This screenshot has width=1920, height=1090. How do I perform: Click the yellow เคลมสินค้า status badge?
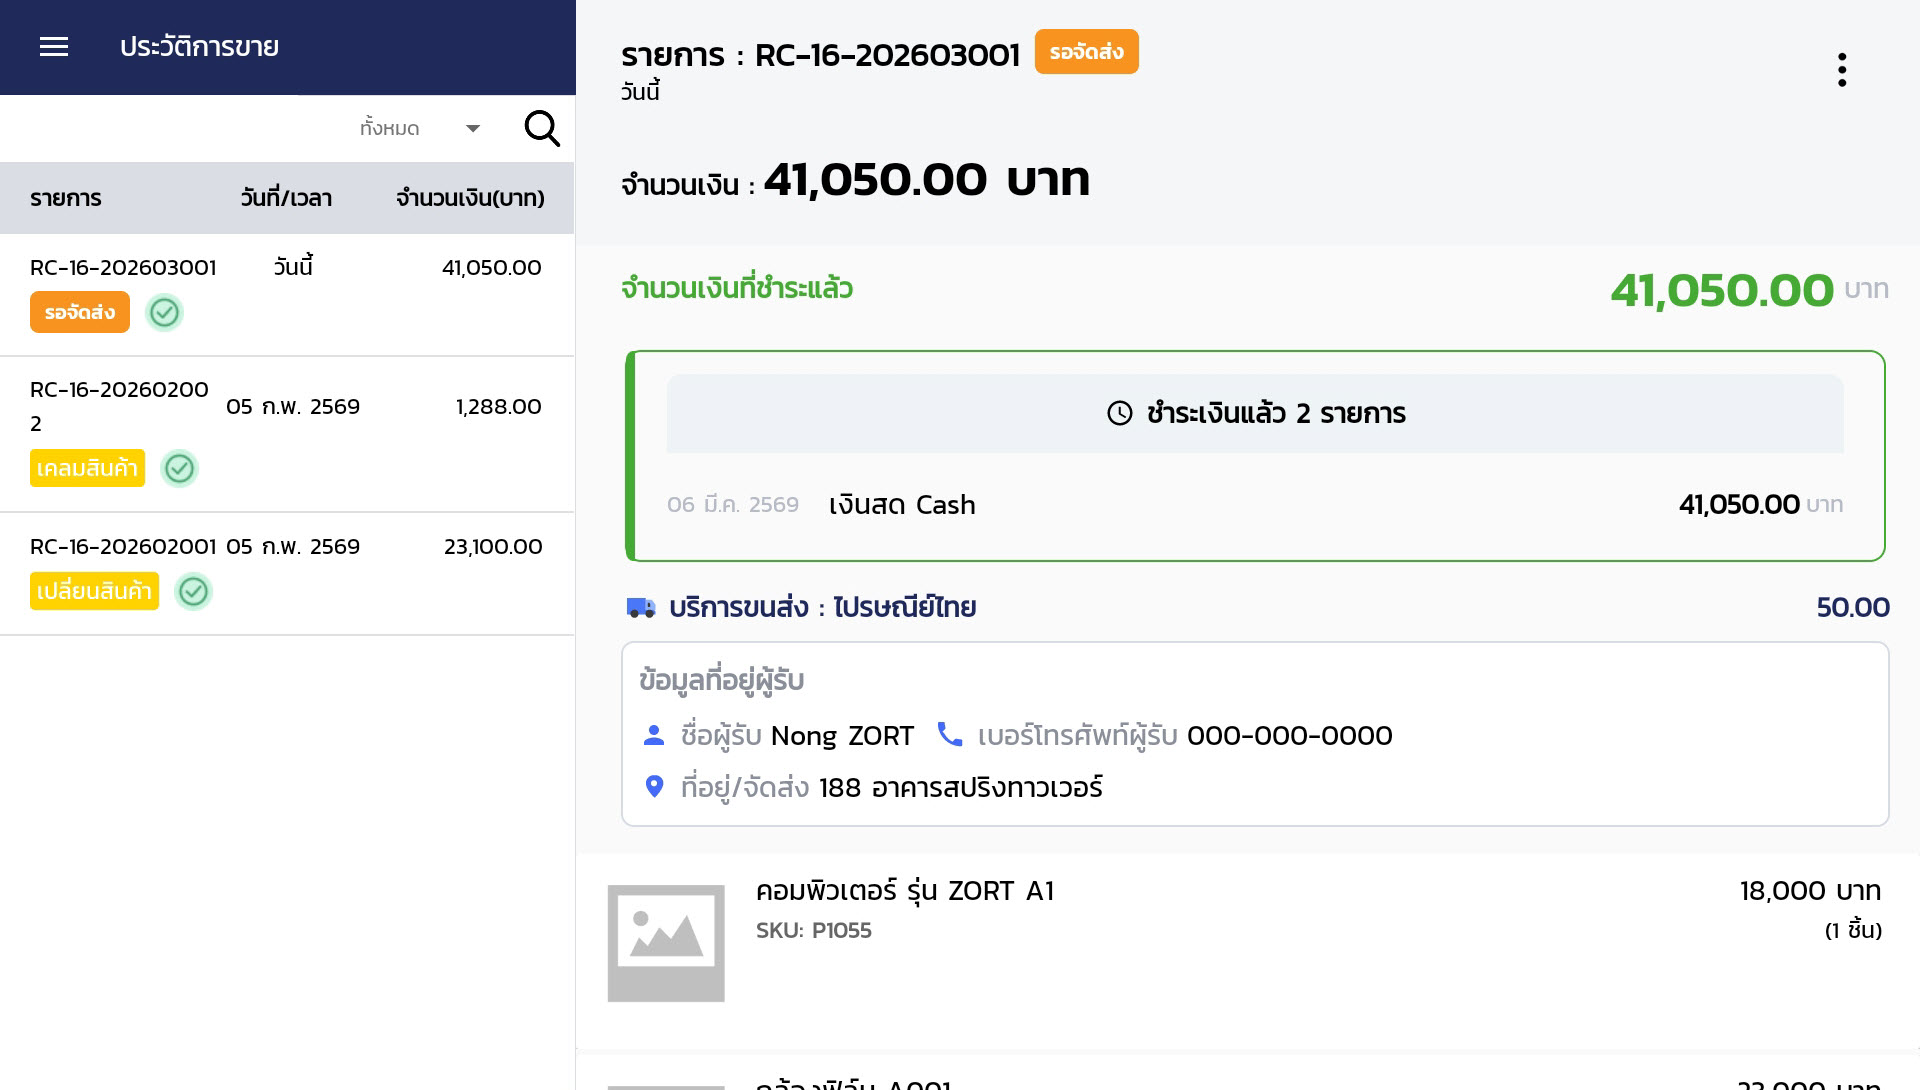click(x=87, y=468)
